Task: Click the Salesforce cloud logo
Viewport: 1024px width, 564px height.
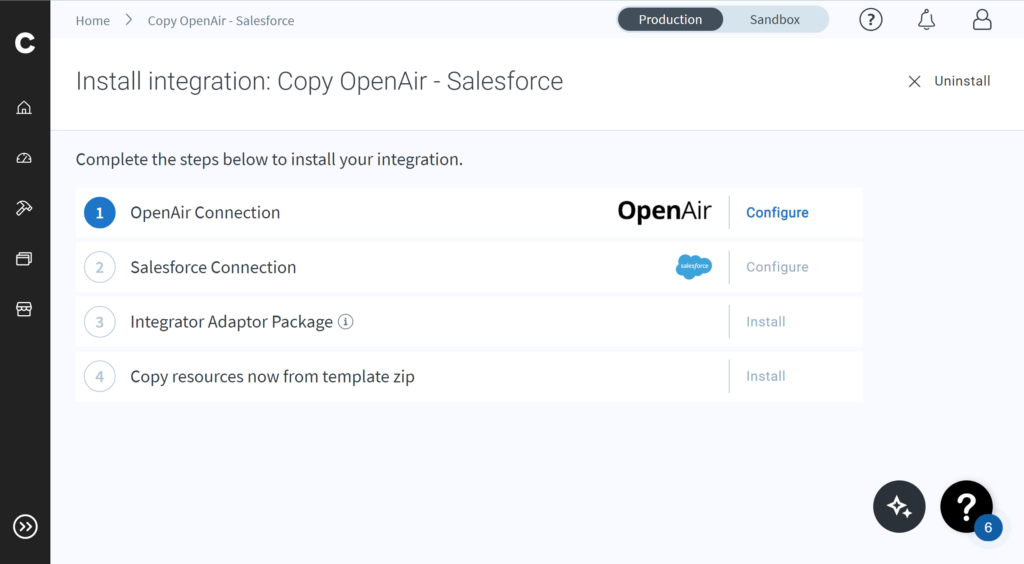Action: 694,266
